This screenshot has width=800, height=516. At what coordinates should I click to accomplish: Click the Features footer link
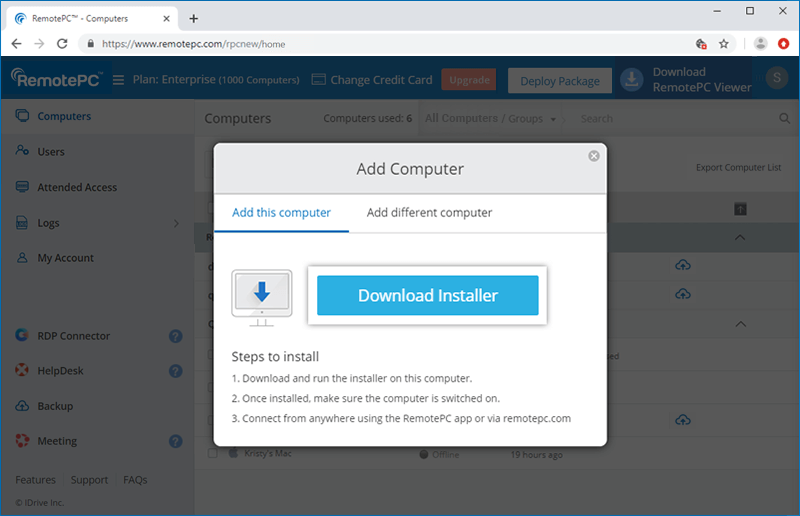(x=35, y=480)
